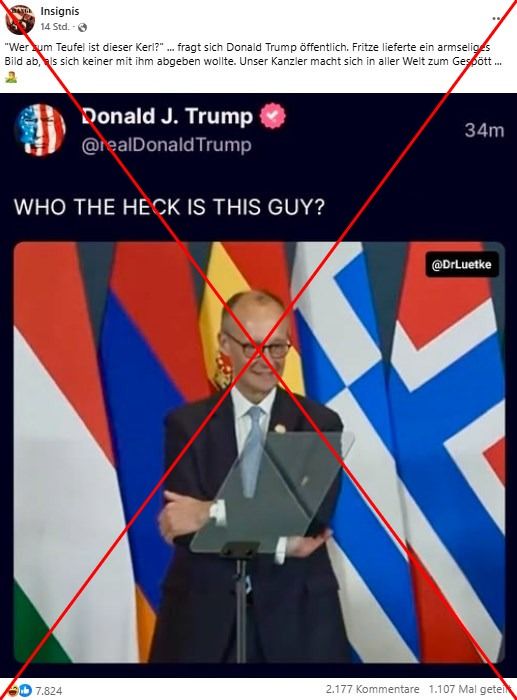The height and width of the screenshot is (700, 517).
Task: Click the blue Like thumbs-up reaction icon
Action: click(26, 691)
